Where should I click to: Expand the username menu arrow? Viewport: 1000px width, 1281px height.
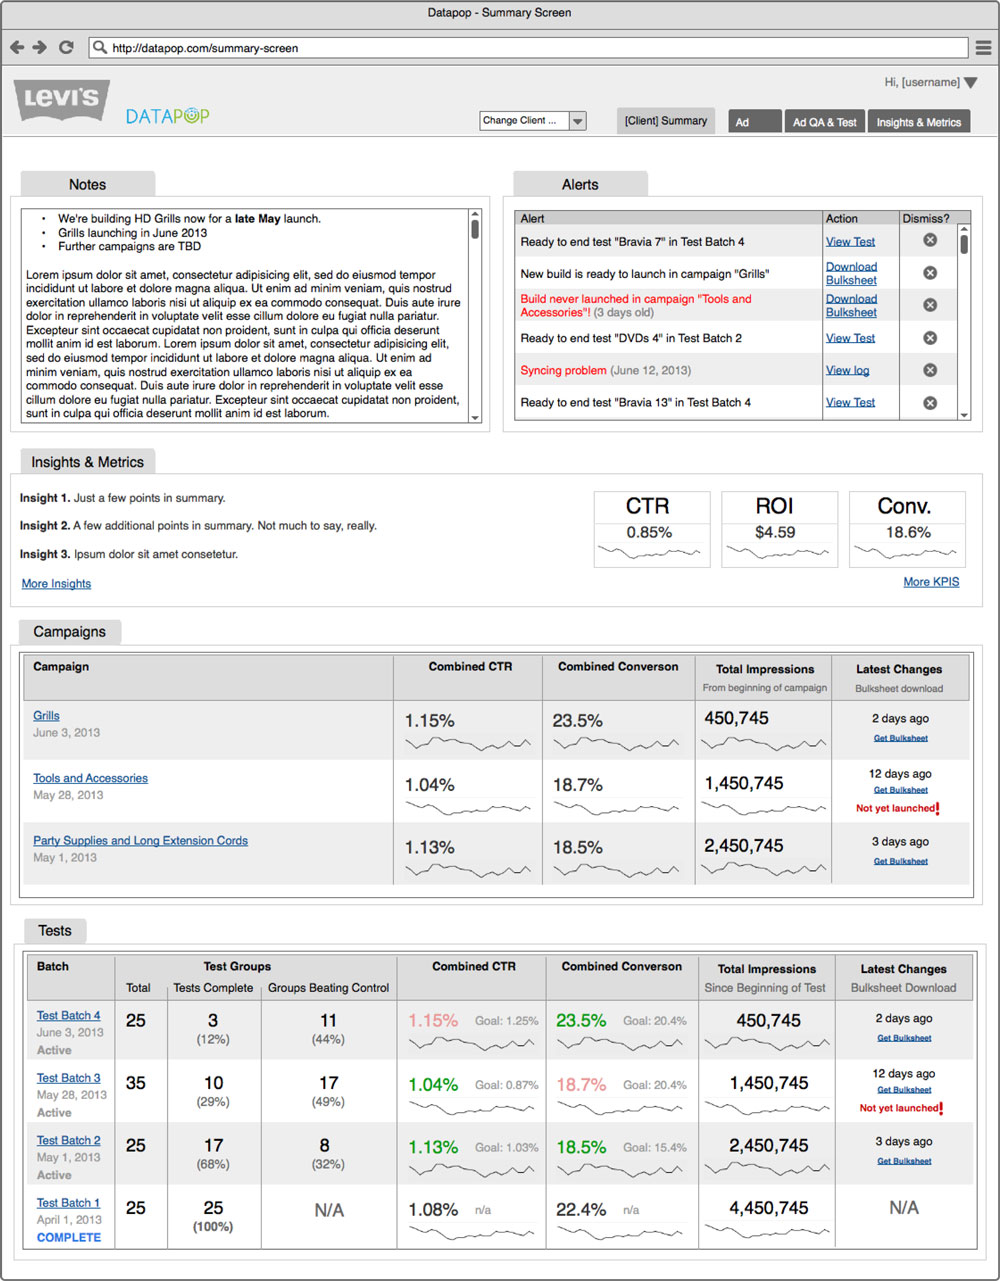(x=970, y=83)
